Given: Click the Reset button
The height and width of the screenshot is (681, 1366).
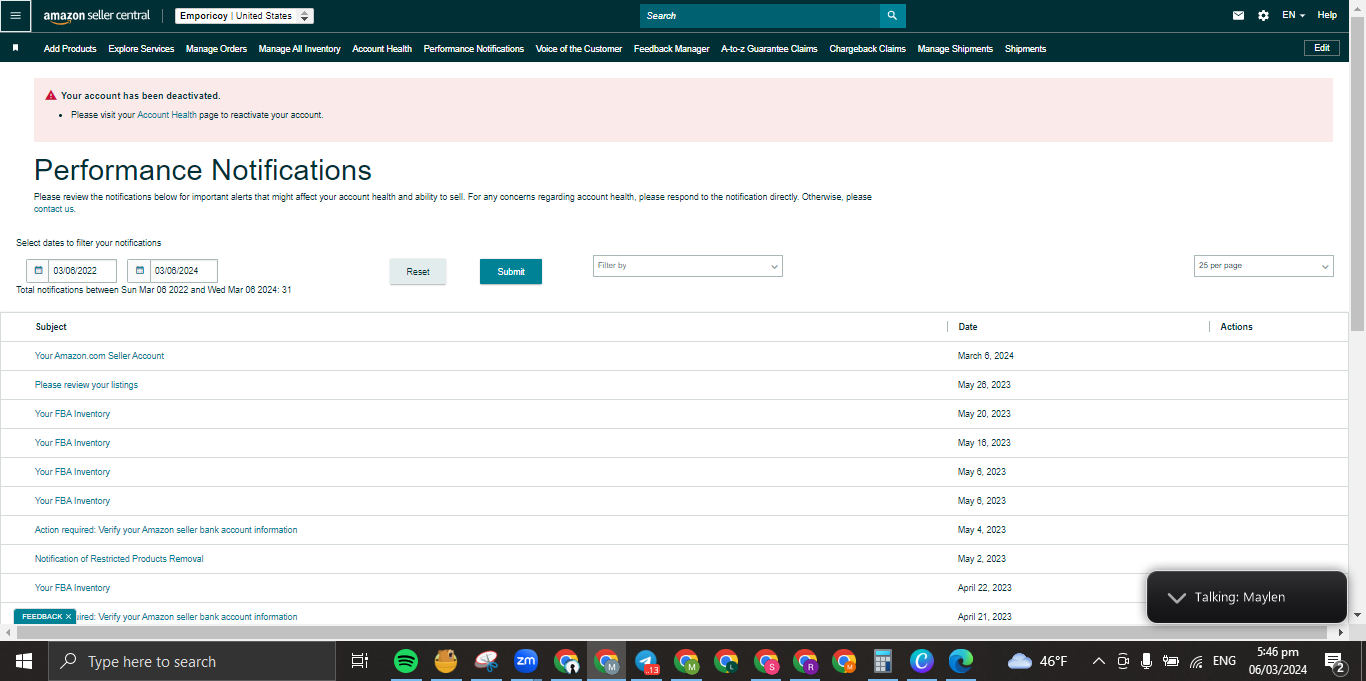Looking at the screenshot, I should (x=418, y=272).
